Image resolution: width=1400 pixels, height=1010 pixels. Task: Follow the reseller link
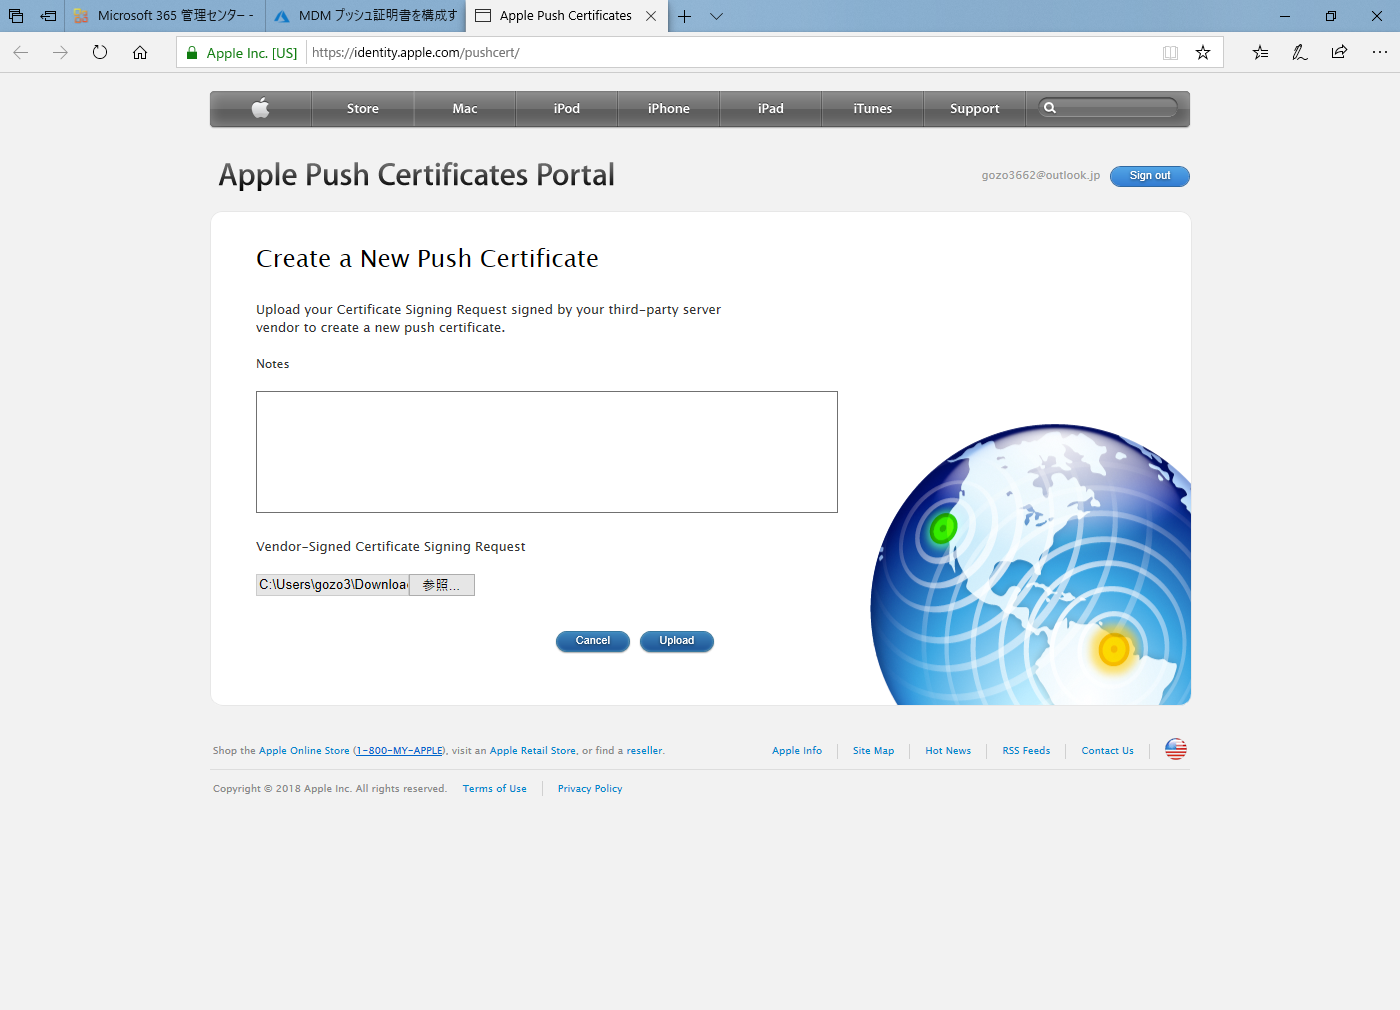tap(644, 751)
